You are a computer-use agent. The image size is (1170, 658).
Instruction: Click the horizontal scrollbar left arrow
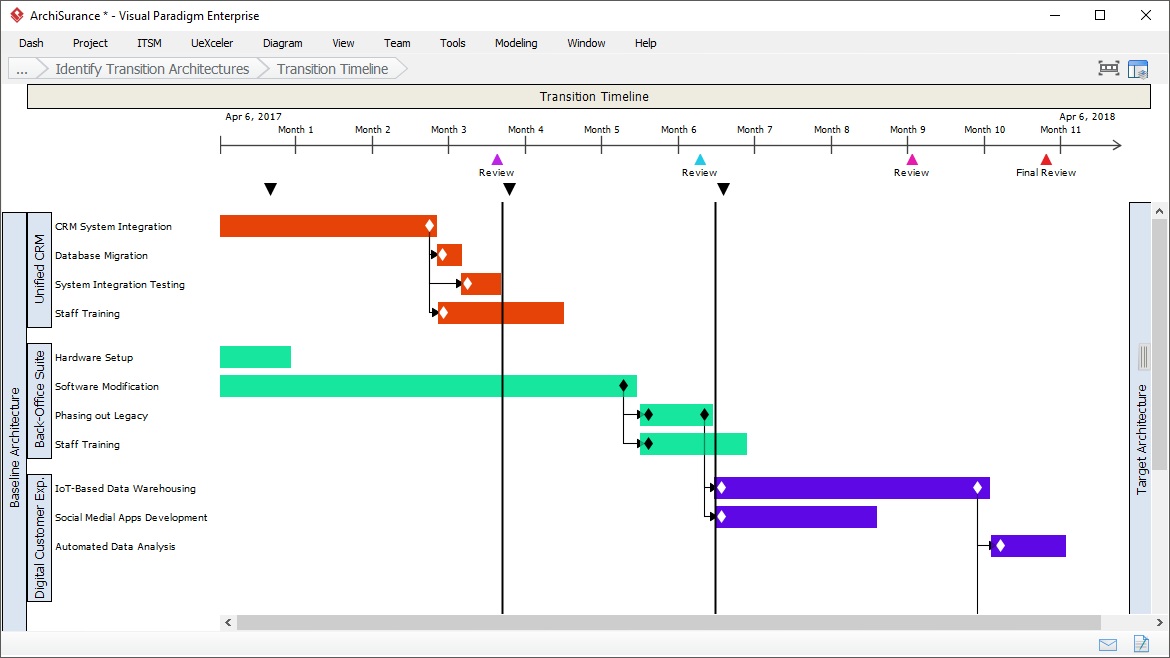[227, 622]
